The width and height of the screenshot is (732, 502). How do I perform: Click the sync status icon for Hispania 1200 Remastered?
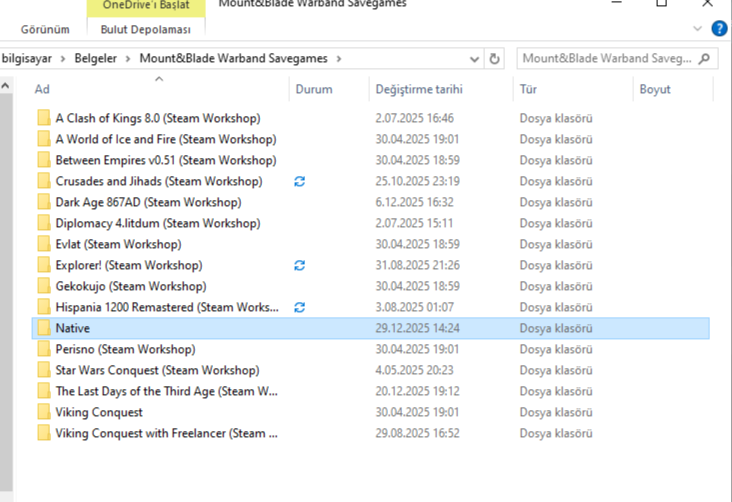(x=300, y=307)
